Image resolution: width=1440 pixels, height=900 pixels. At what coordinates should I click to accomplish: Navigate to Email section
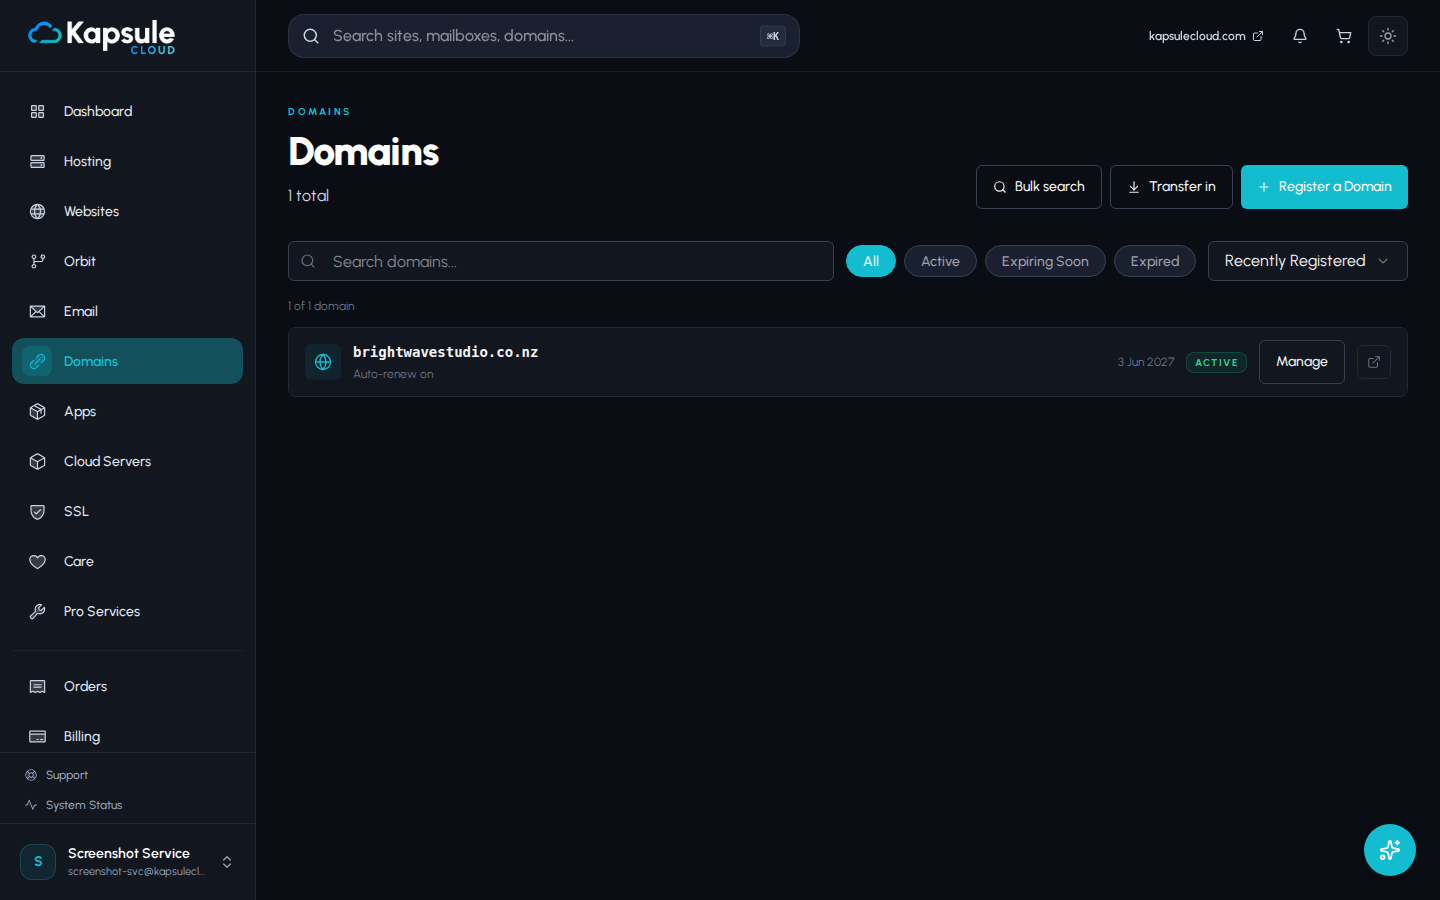[x=127, y=311]
